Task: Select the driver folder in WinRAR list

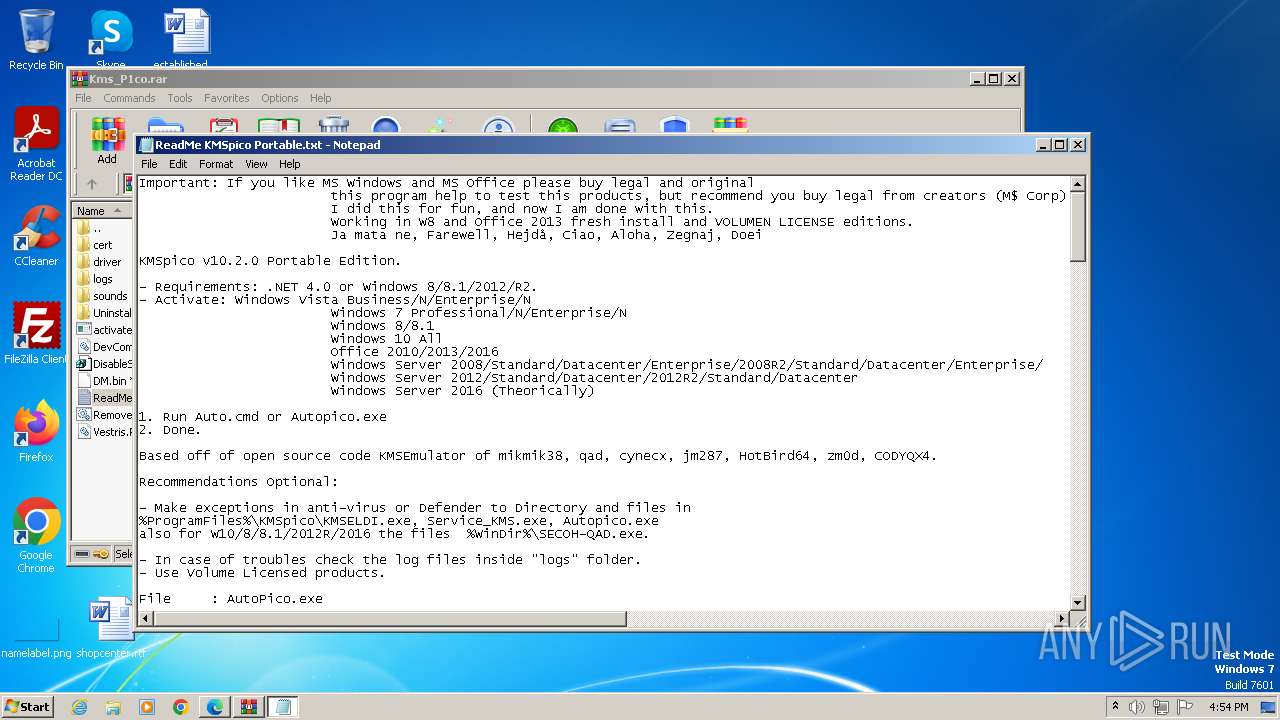Action: [x=107, y=262]
